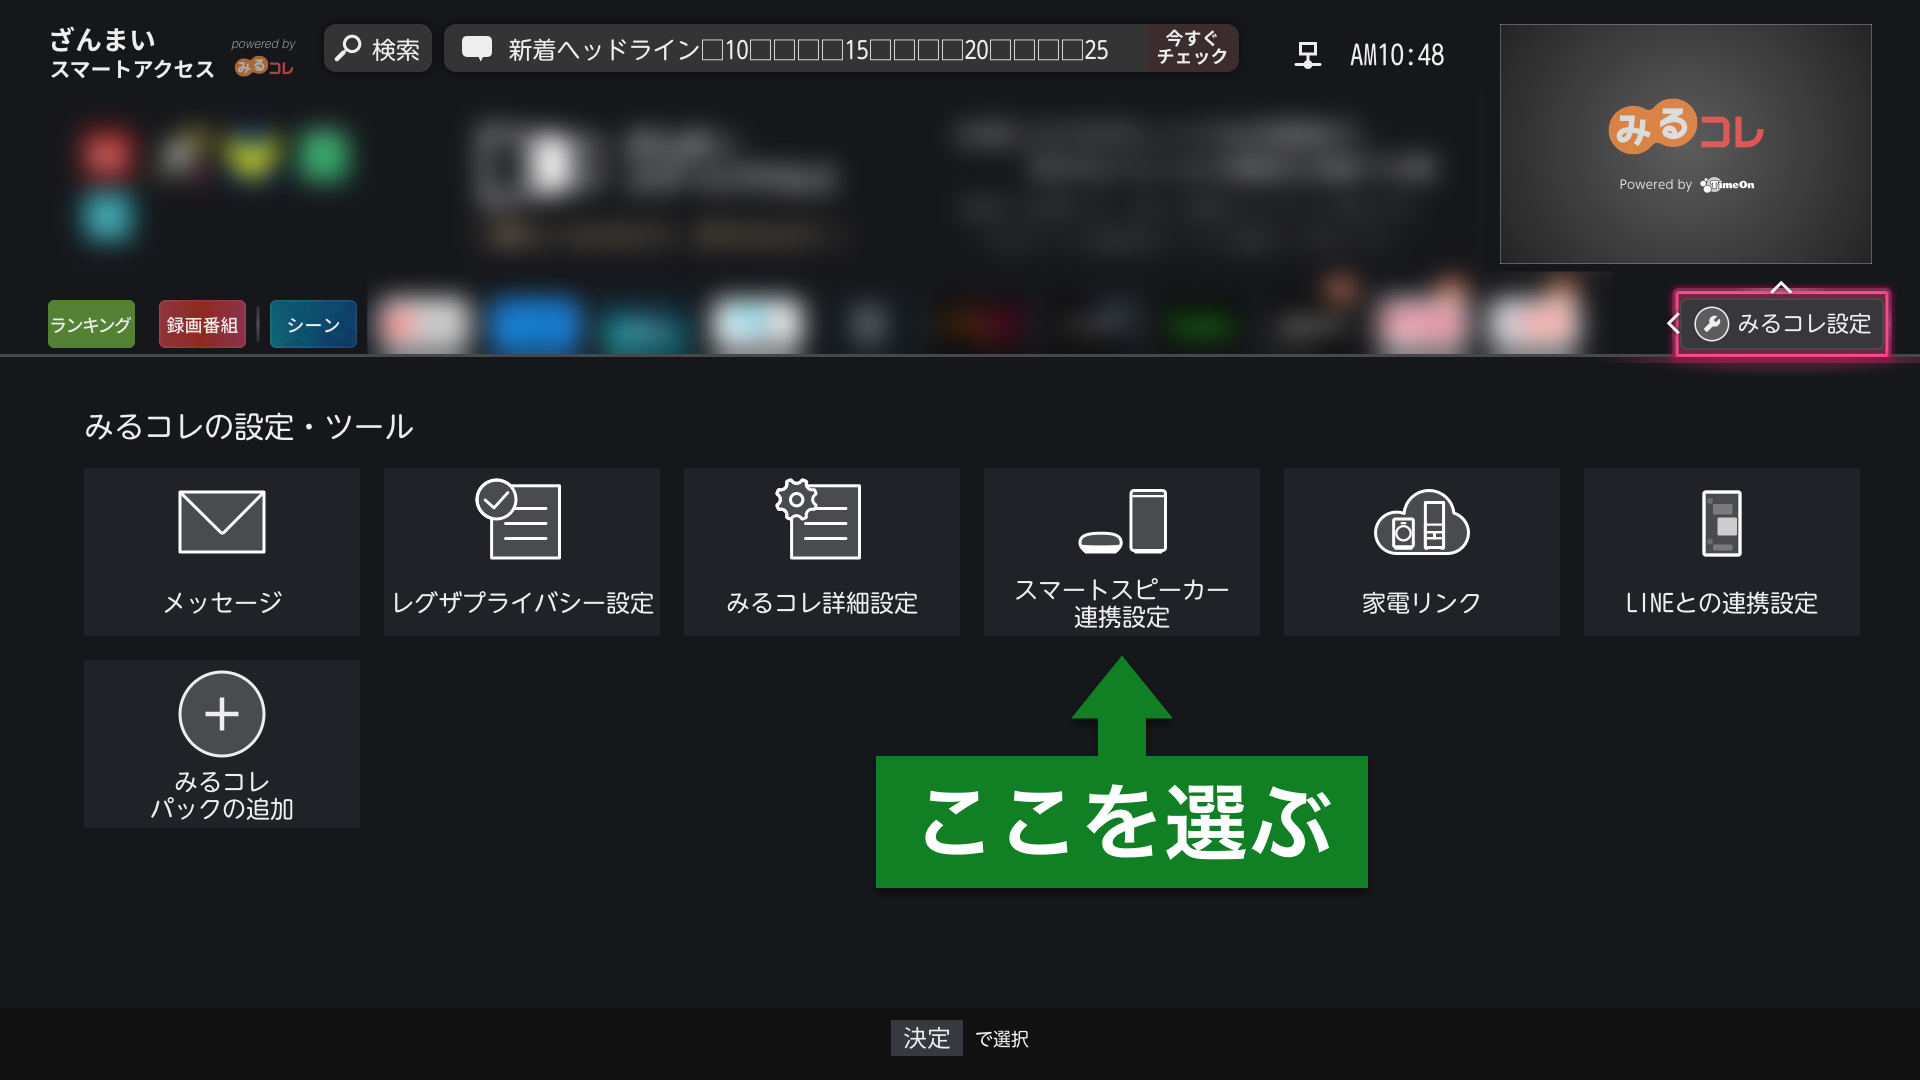The height and width of the screenshot is (1080, 1920).
Task: Click the left chevron beside みるコレ設定
Action: pos(1673,323)
